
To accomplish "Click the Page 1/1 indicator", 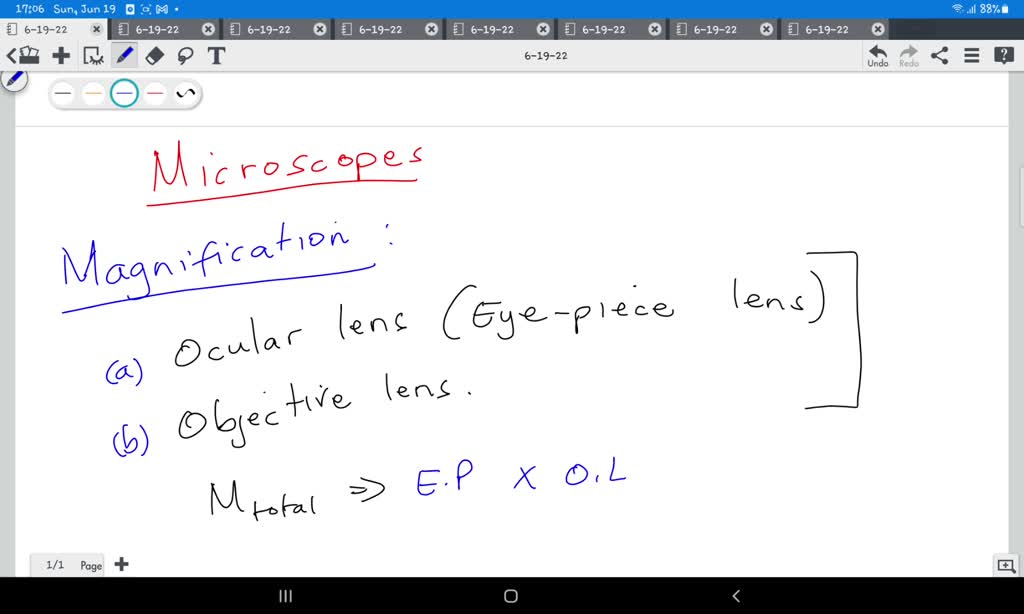I will (67, 564).
